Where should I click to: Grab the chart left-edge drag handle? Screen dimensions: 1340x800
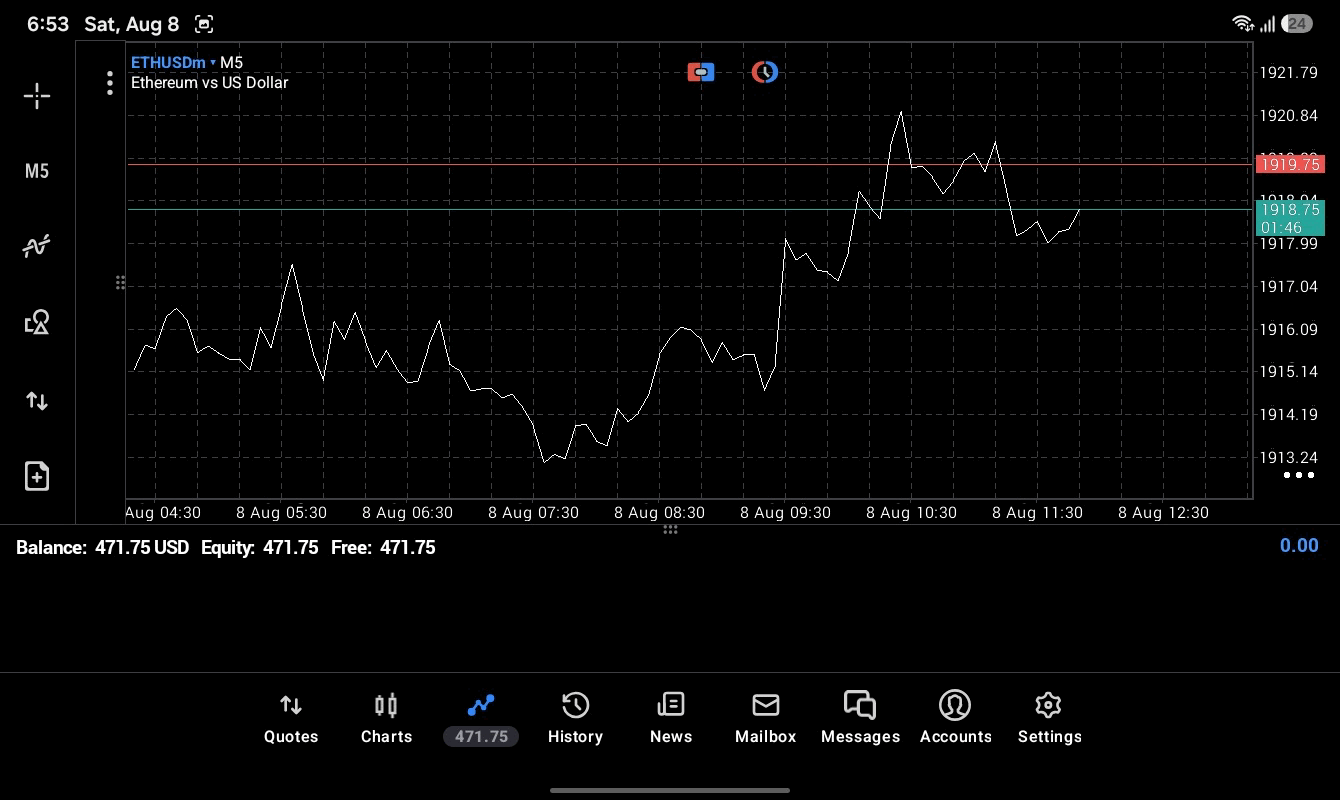(x=120, y=283)
